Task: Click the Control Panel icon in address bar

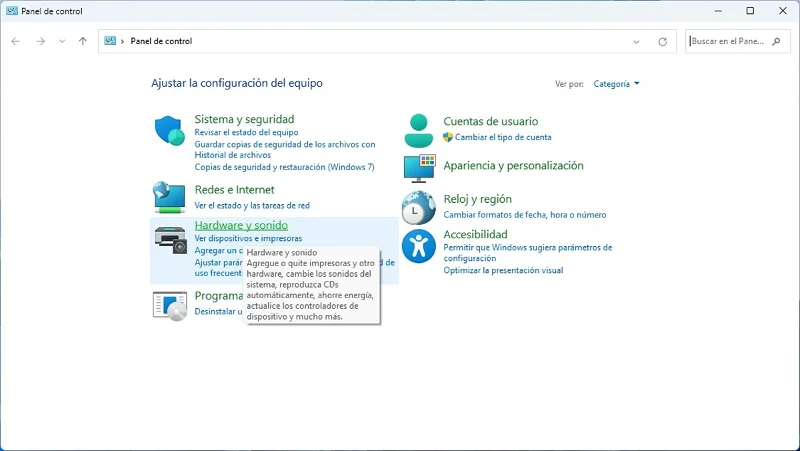Action: [x=110, y=41]
